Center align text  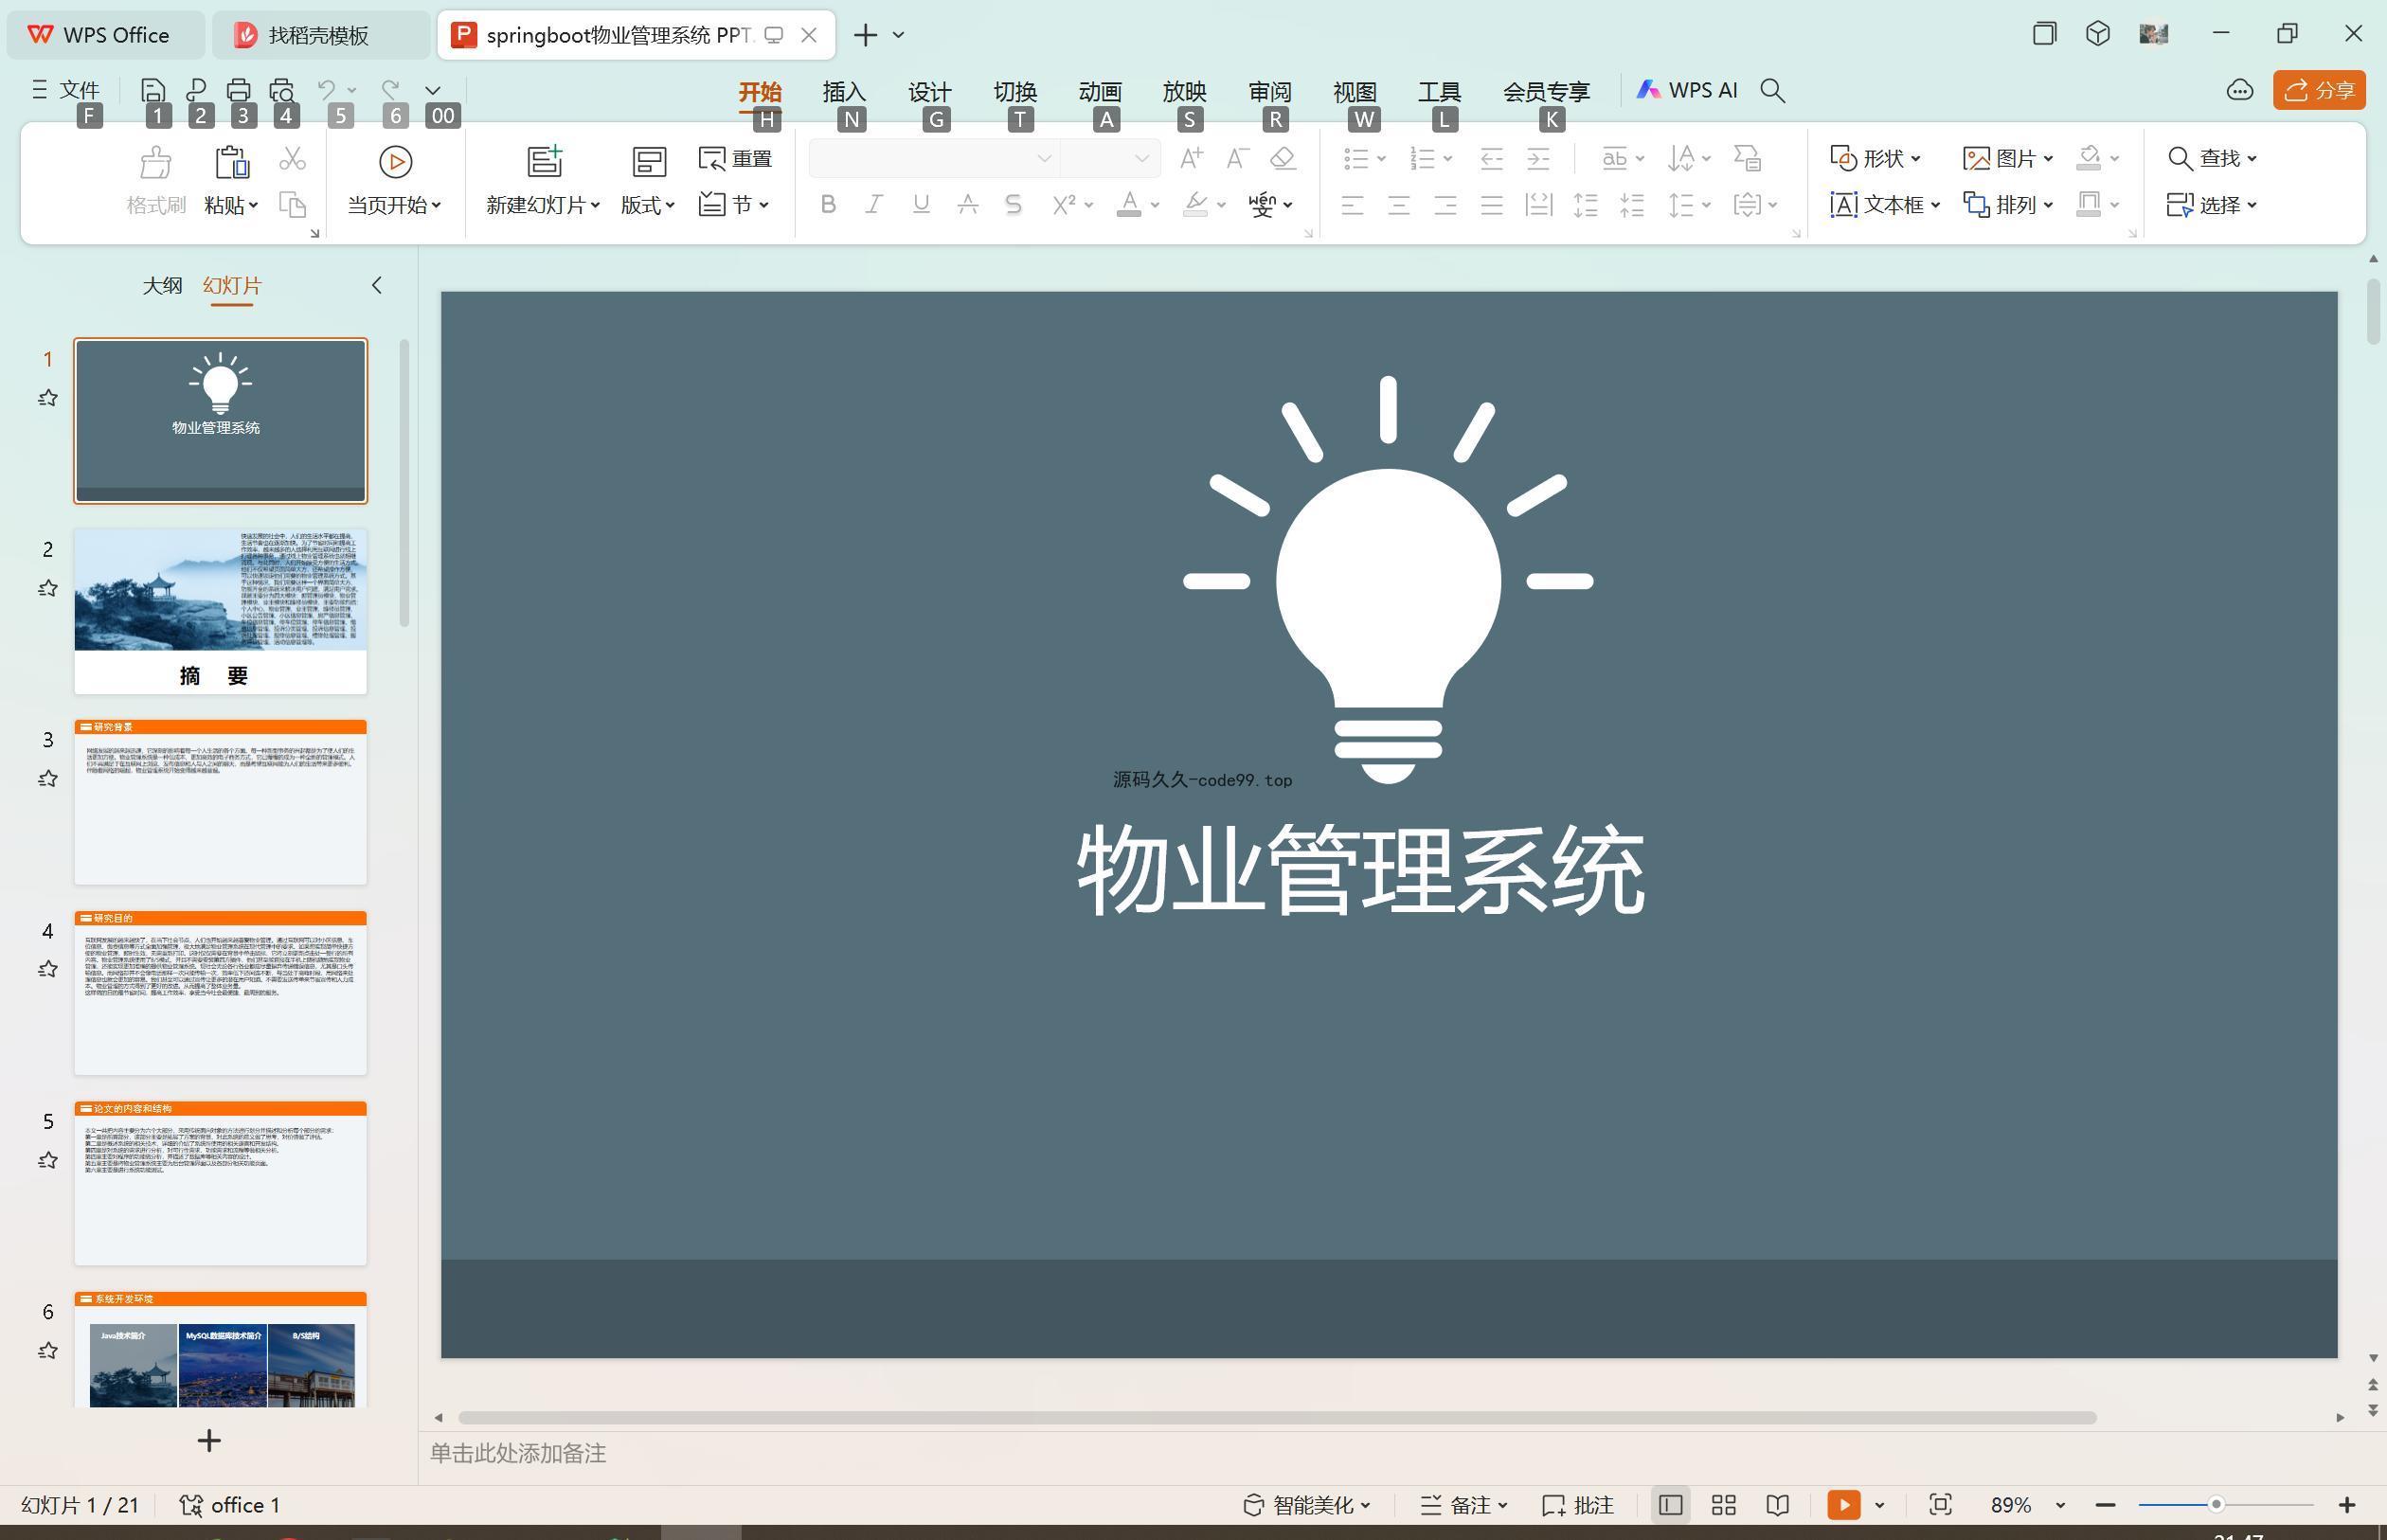pos(1399,205)
